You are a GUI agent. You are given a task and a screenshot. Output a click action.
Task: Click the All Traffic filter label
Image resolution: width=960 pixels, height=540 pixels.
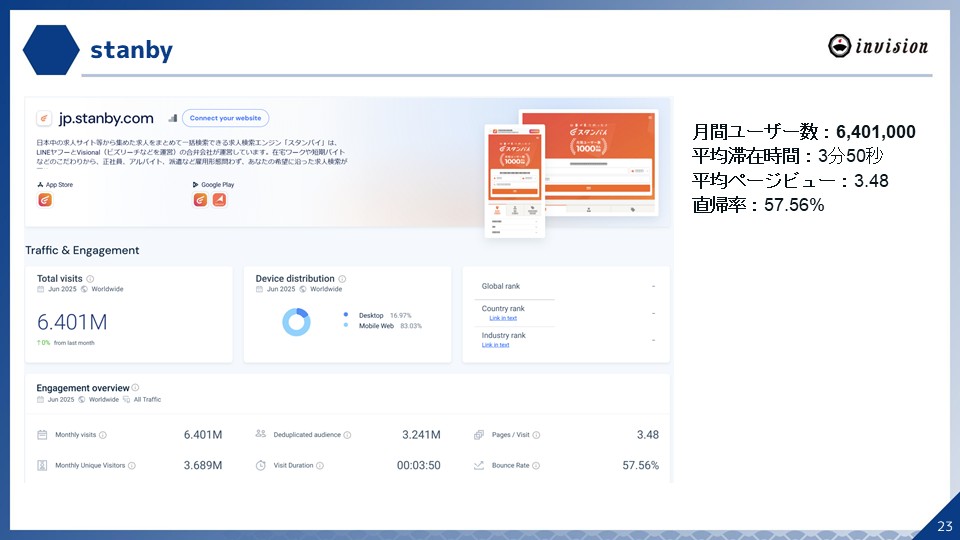click(x=148, y=400)
